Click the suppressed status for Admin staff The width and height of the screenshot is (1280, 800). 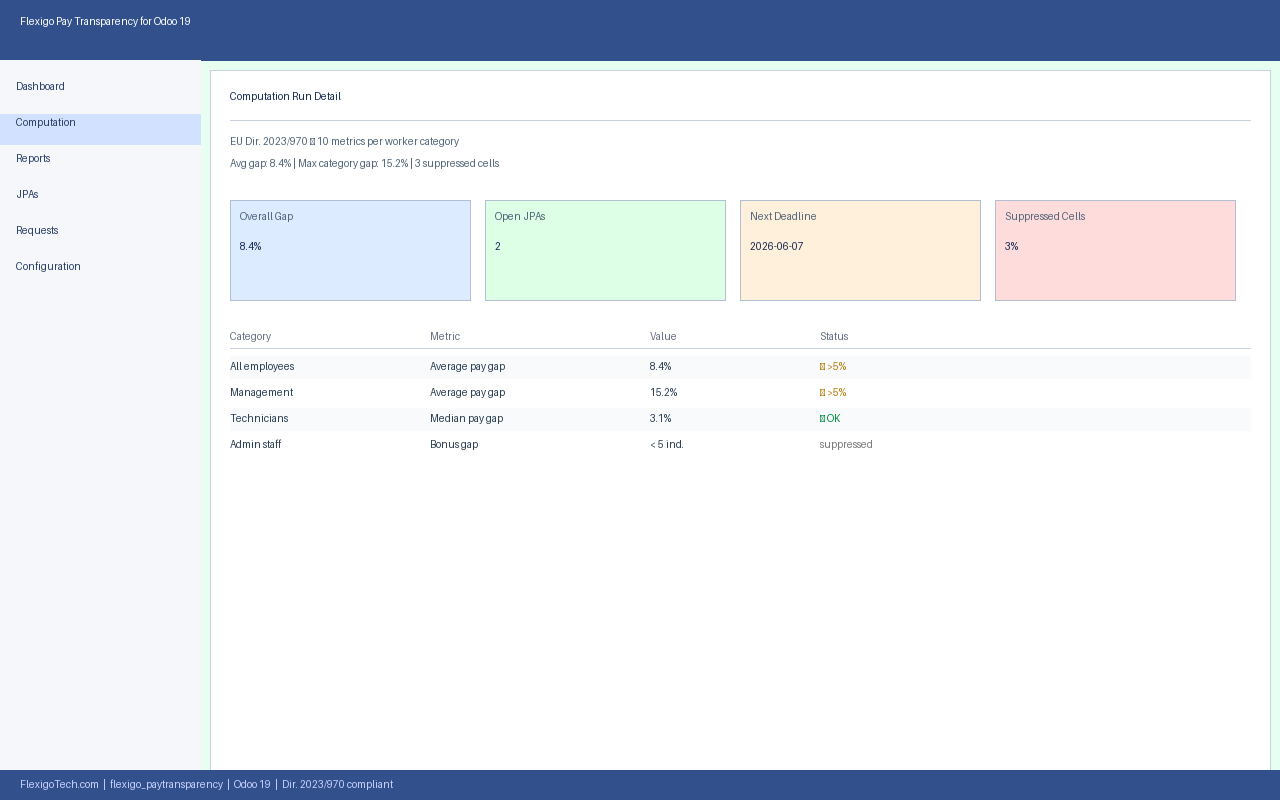click(x=846, y=445)
